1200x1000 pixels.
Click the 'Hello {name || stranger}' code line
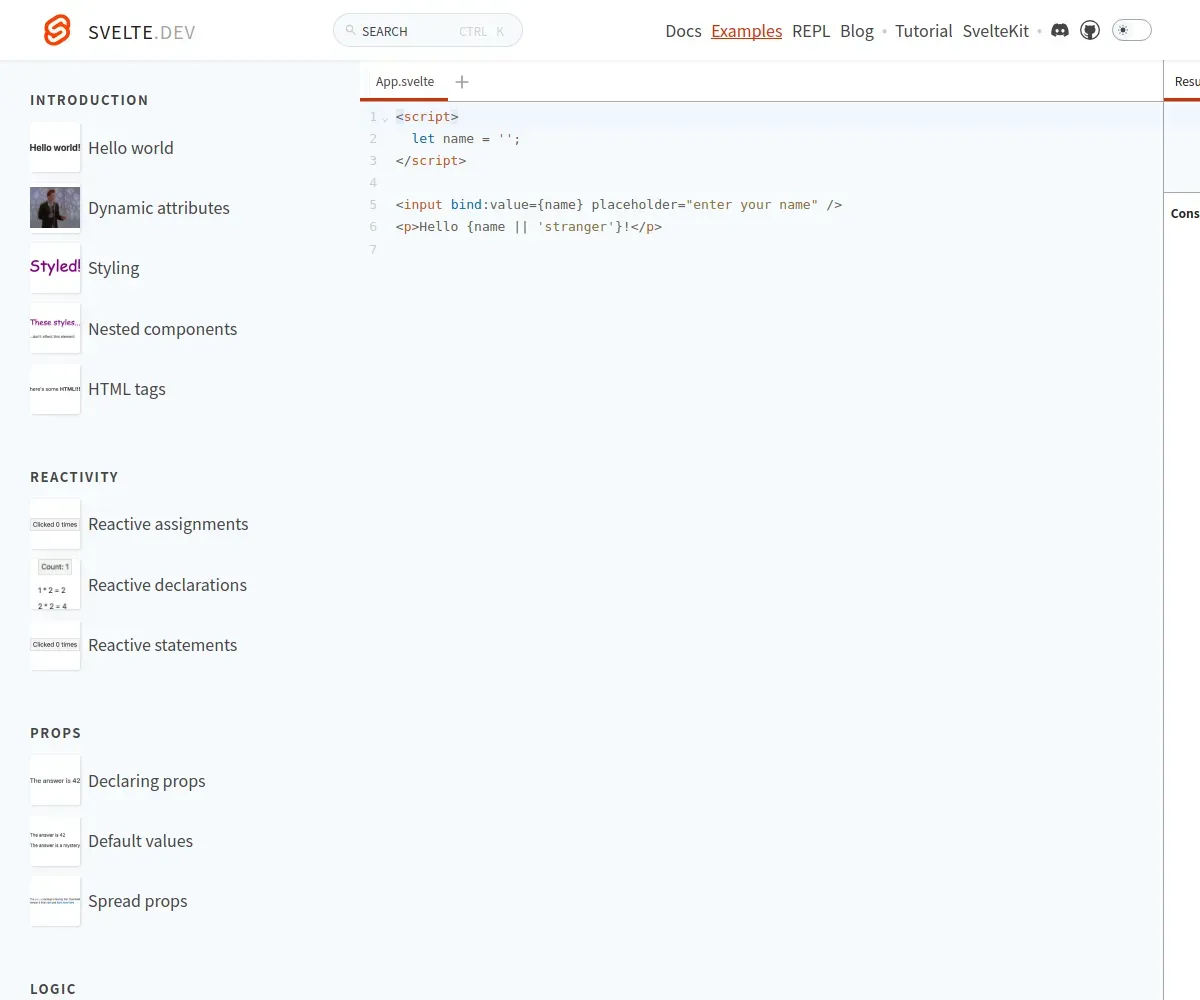pyautogui.click(x=529, y=226)
